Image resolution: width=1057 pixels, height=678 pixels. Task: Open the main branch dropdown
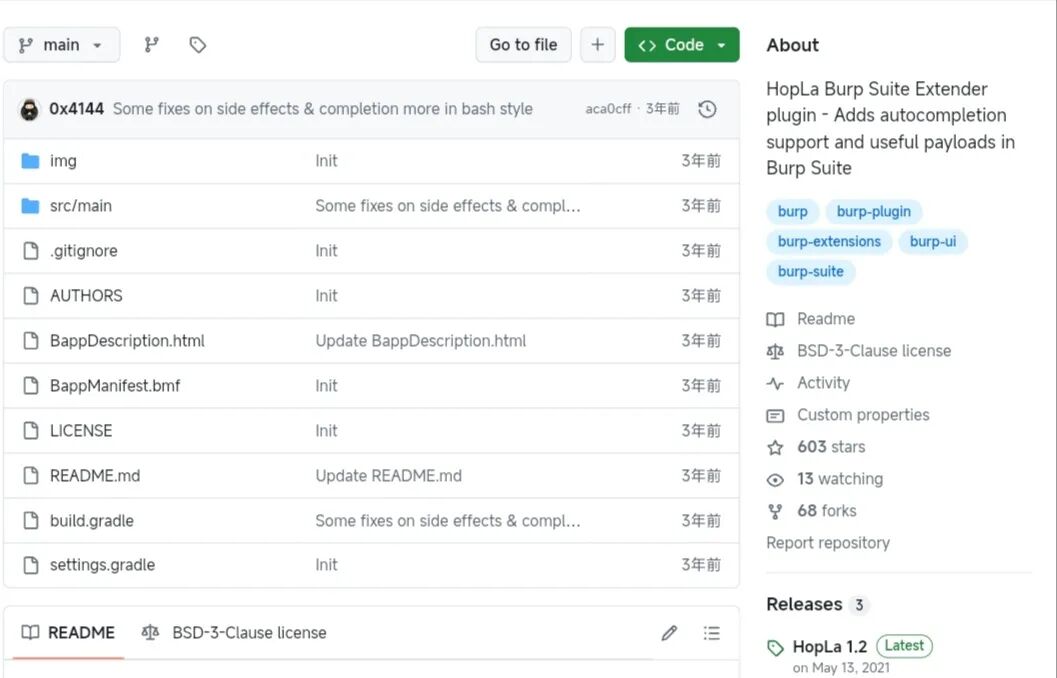click(61, 44)
